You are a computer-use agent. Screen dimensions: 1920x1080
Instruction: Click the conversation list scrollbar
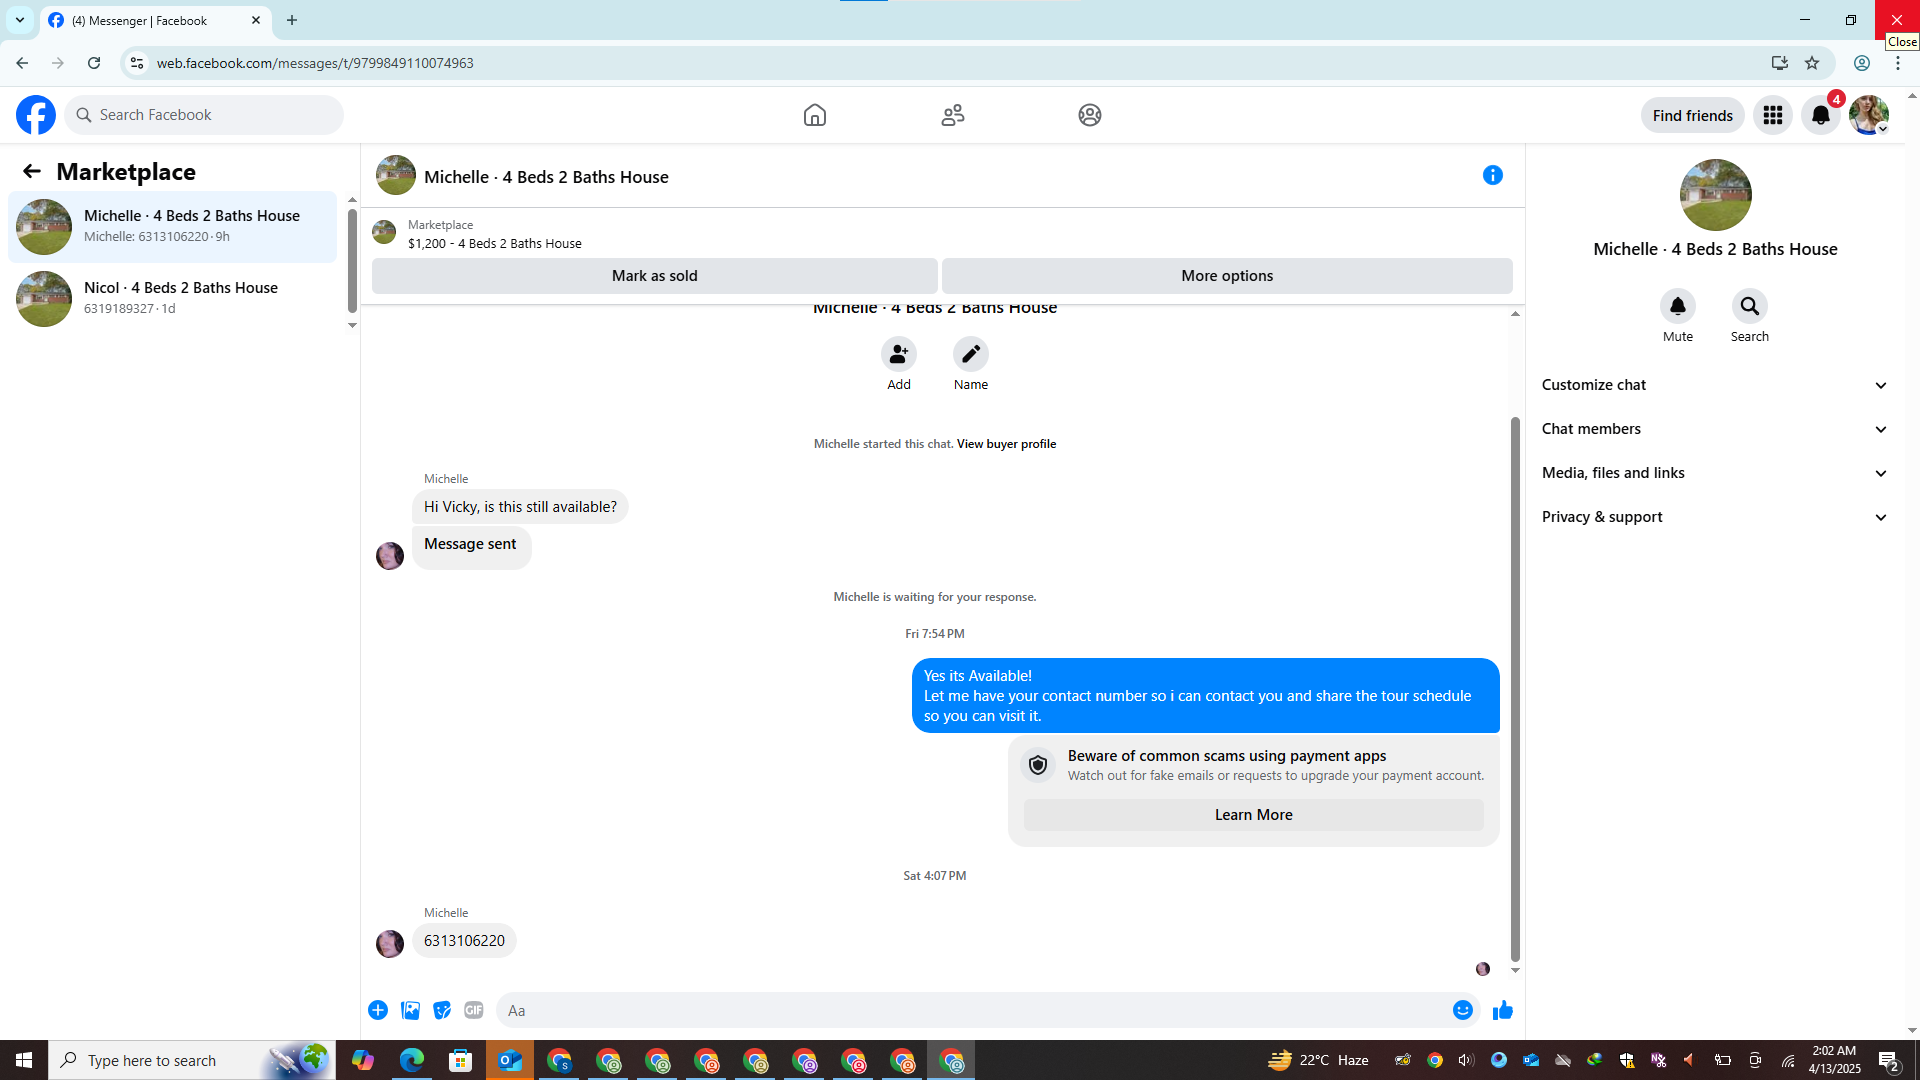coord(352,260)
